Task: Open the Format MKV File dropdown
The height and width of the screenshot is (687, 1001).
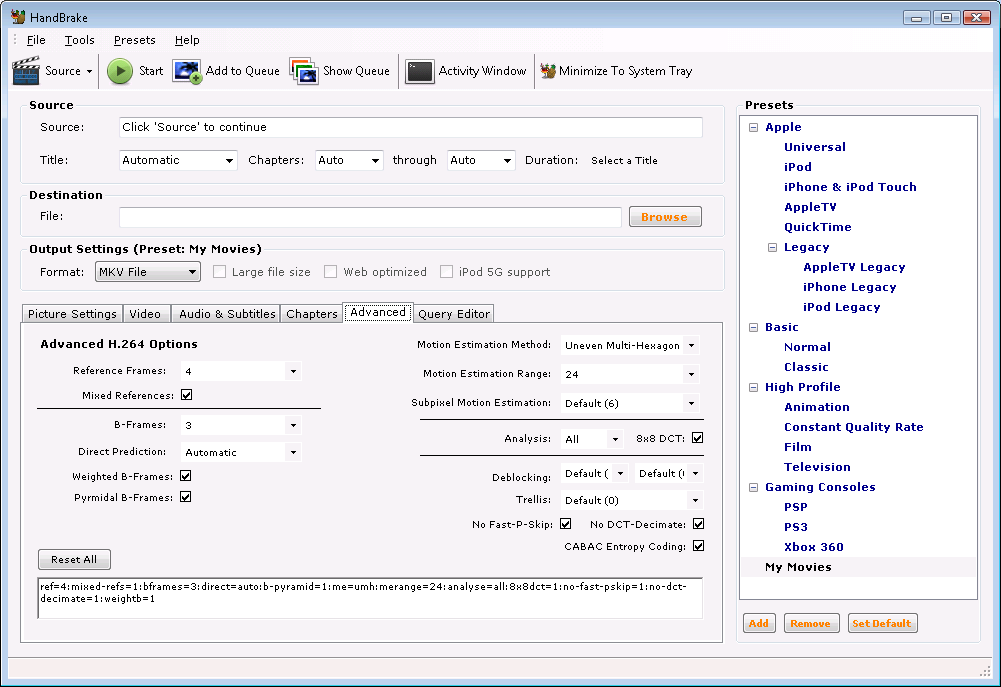Action: [147, 272]
